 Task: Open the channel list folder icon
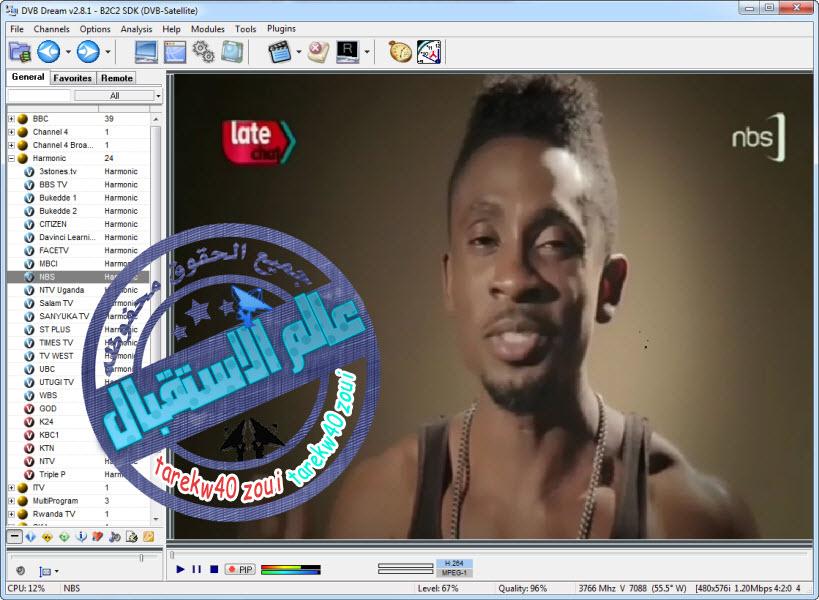(20, 52)
